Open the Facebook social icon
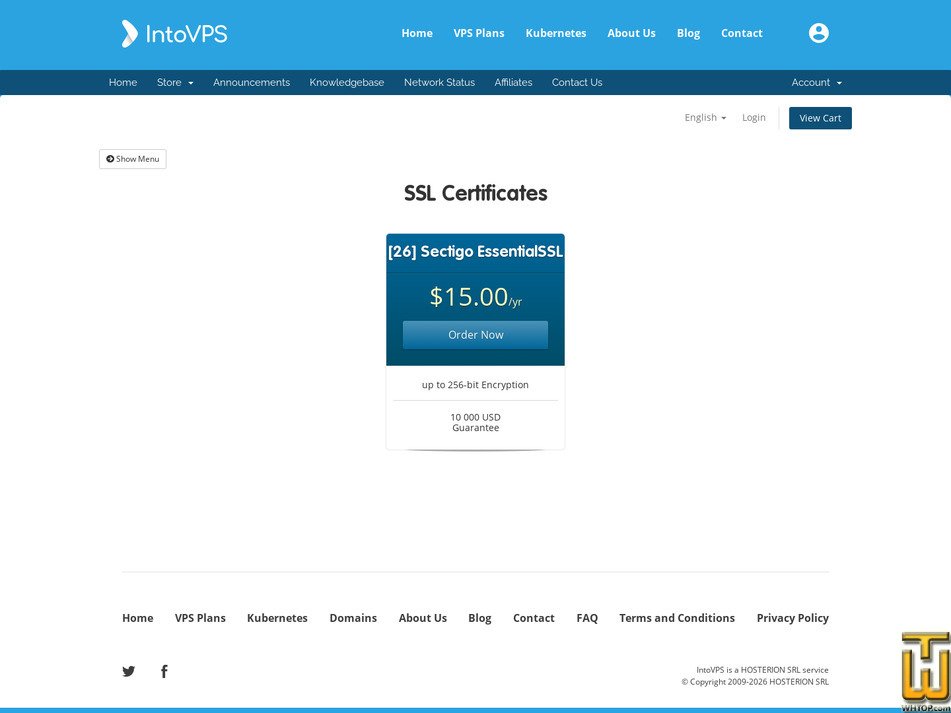The width and height of the screenshot is (951, 713). [164, 671]
